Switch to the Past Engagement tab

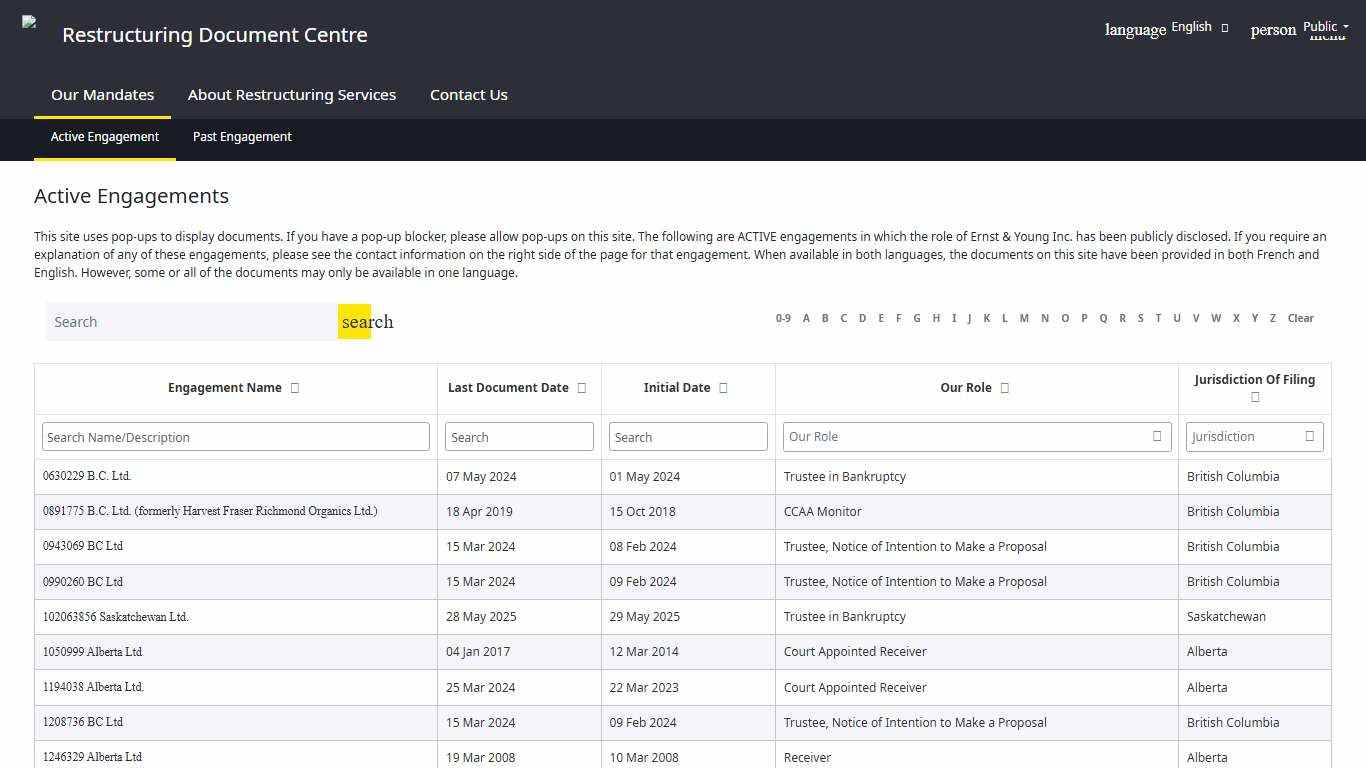(241, 137)
